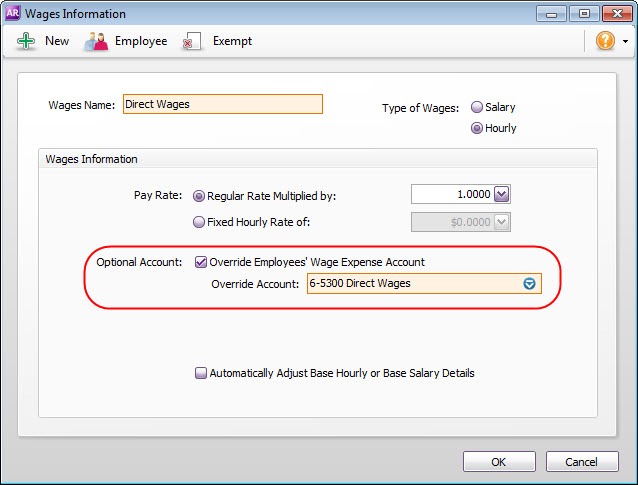This screenshot has width=638, height=485.
Task: Open the 1.0000 rate multiplier dropdown
Action: click(x=502, y=195)
